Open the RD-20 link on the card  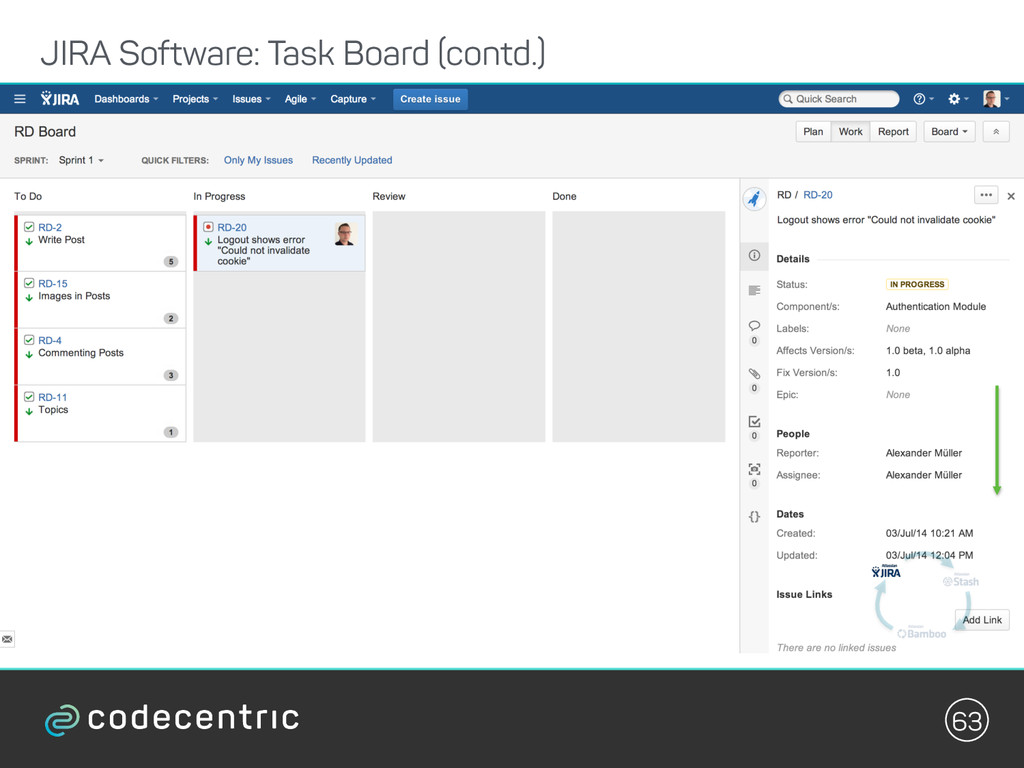[x=232, y=227]
